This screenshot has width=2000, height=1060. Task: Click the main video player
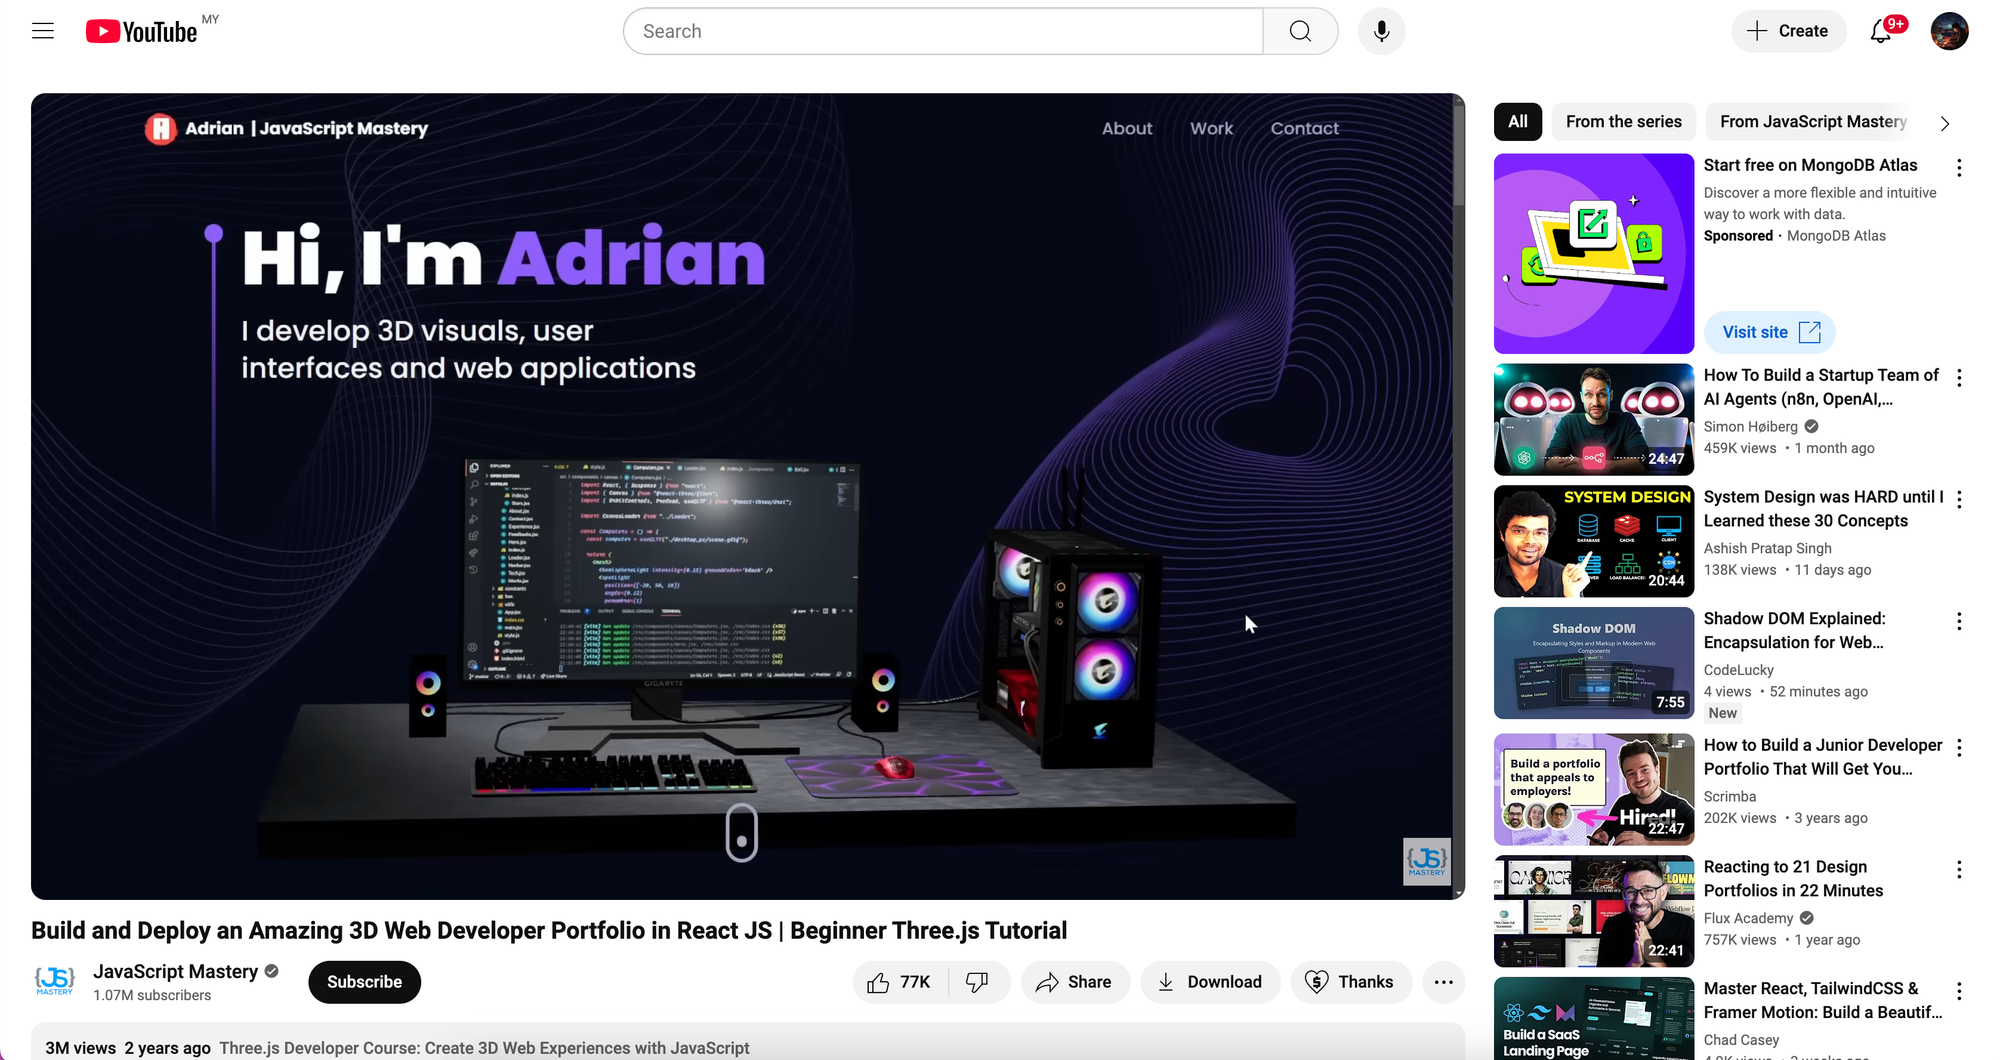747,496
